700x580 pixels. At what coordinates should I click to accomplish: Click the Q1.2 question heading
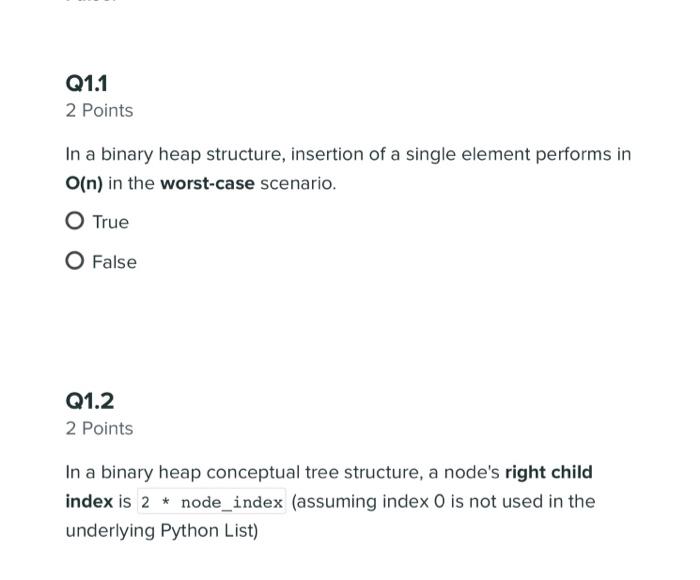click(x=89, y=401)
